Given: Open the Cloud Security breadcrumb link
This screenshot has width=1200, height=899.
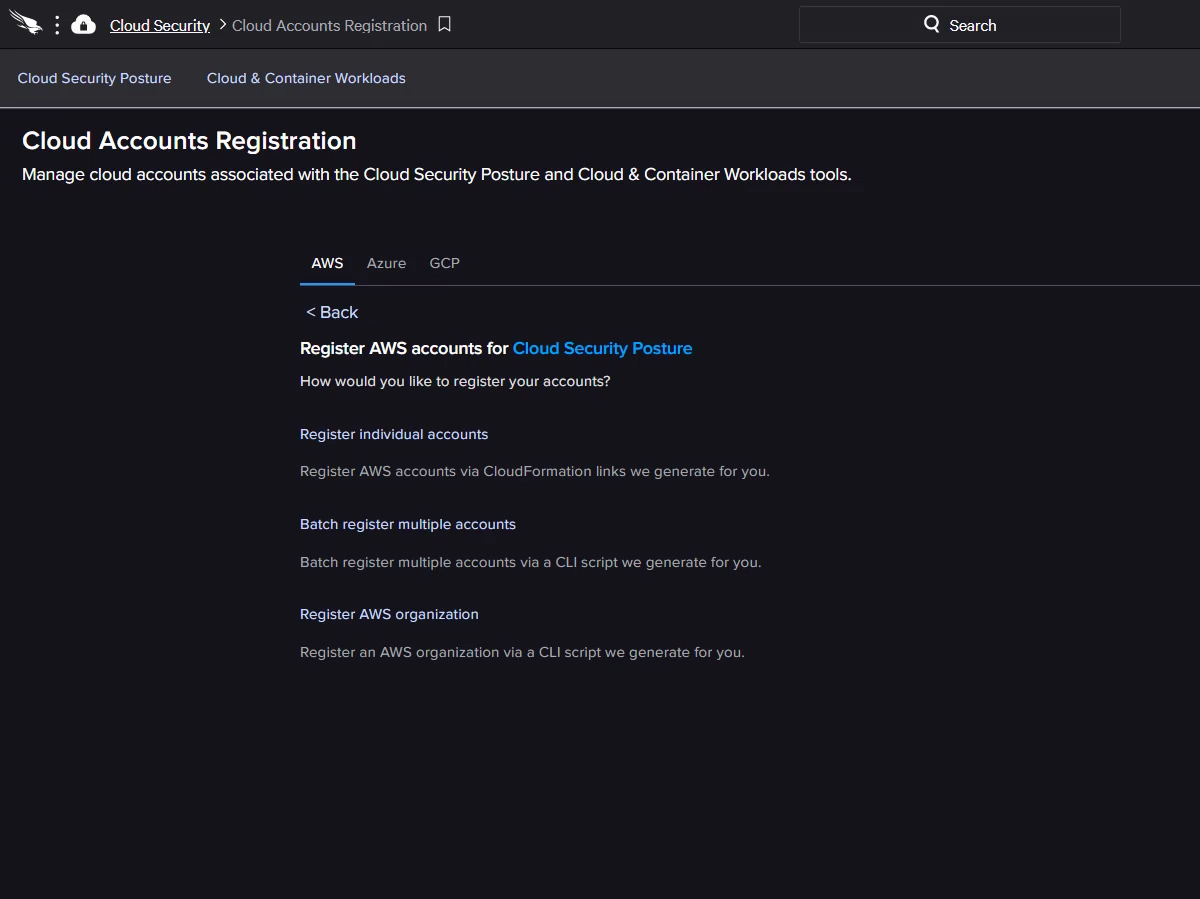Looking at the screenshot, I should (x=160, y=26).
